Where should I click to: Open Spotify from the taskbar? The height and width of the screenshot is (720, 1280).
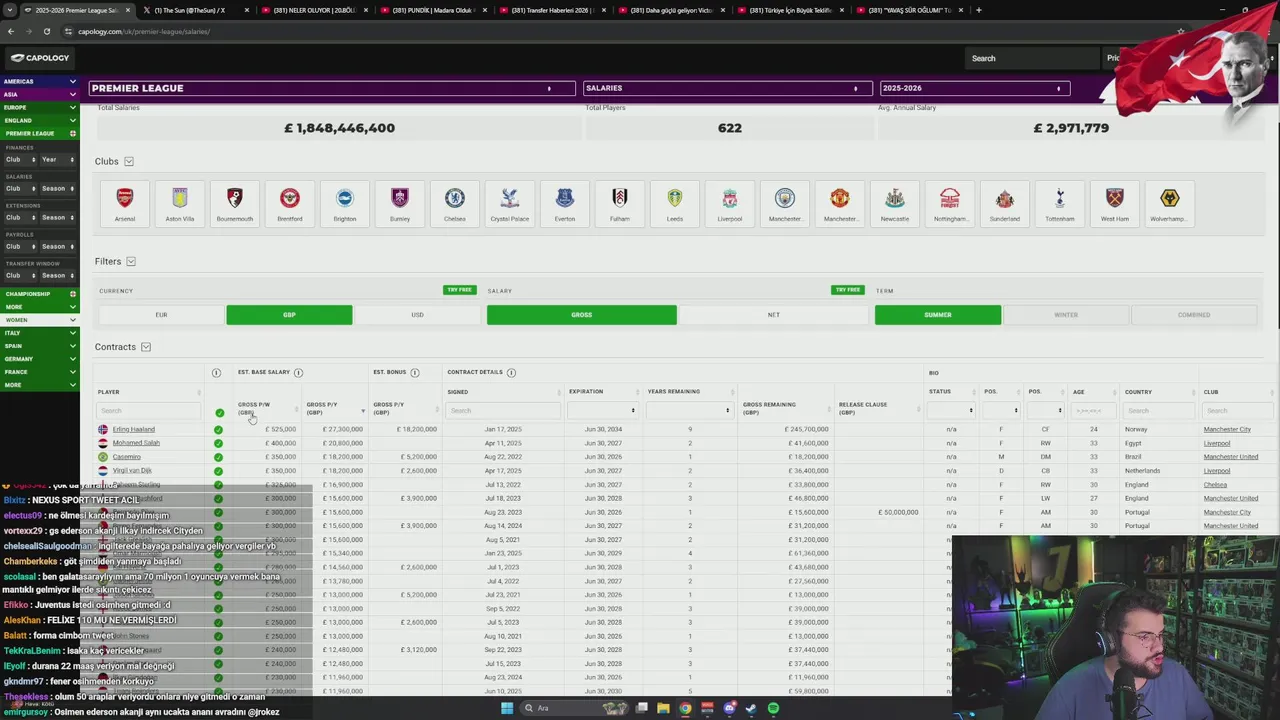point(773,708)
